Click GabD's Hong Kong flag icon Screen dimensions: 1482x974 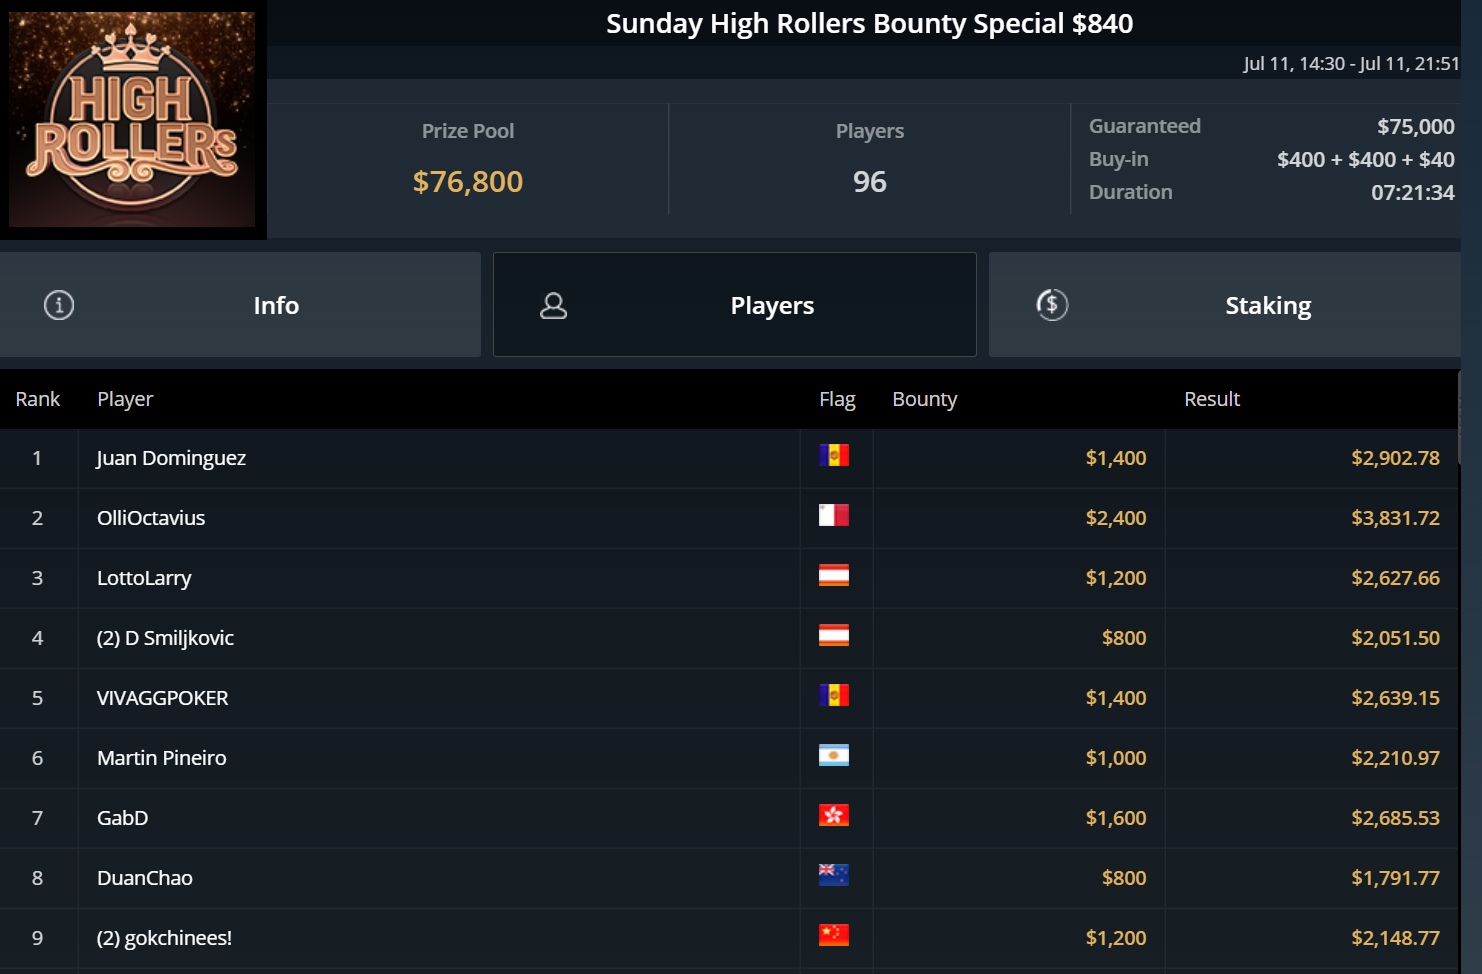pyautogui.click(x=833, y=816)
